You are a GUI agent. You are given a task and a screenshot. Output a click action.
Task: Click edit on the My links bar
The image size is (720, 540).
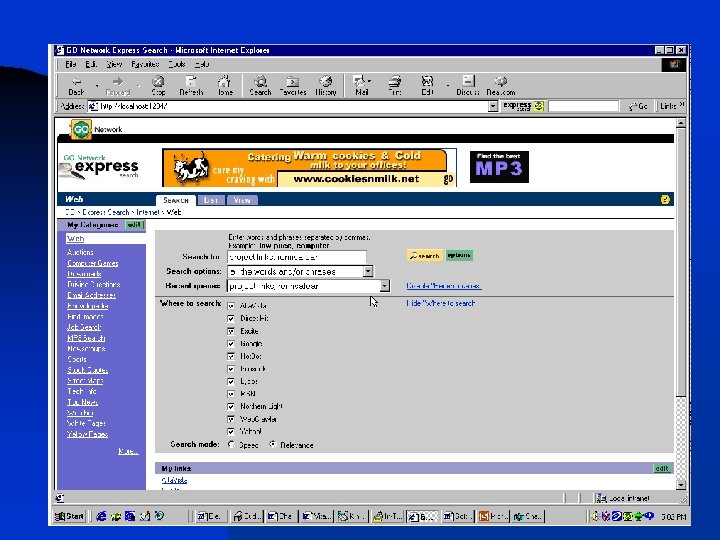pos(662,468)
